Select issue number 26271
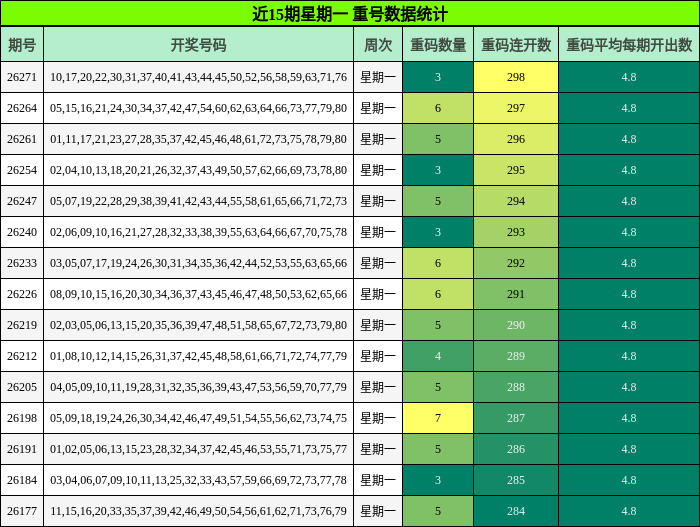 point(22,77)
